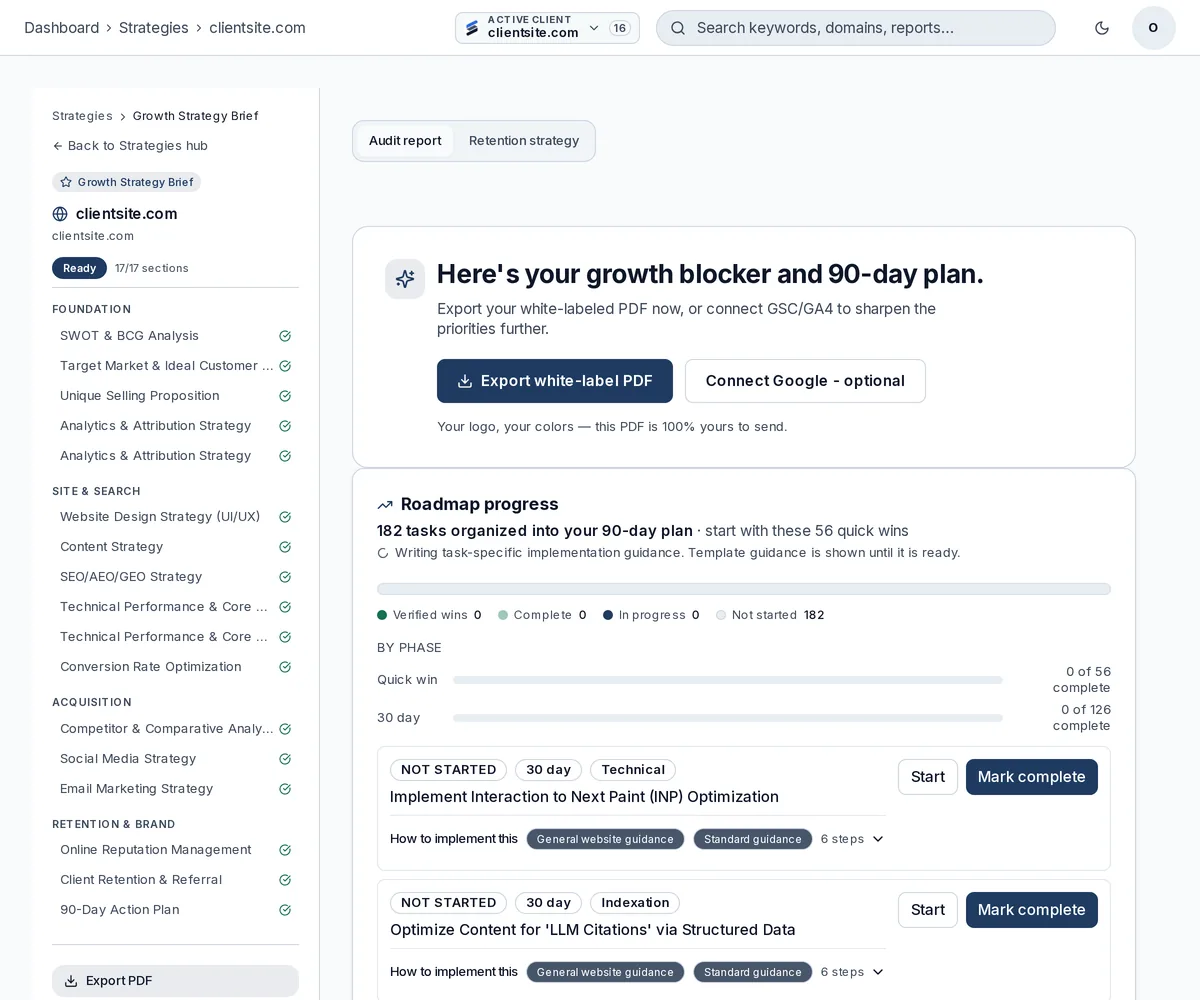
Task: Click the checkmark icon for Website Design Strategy
Action: 285,517
